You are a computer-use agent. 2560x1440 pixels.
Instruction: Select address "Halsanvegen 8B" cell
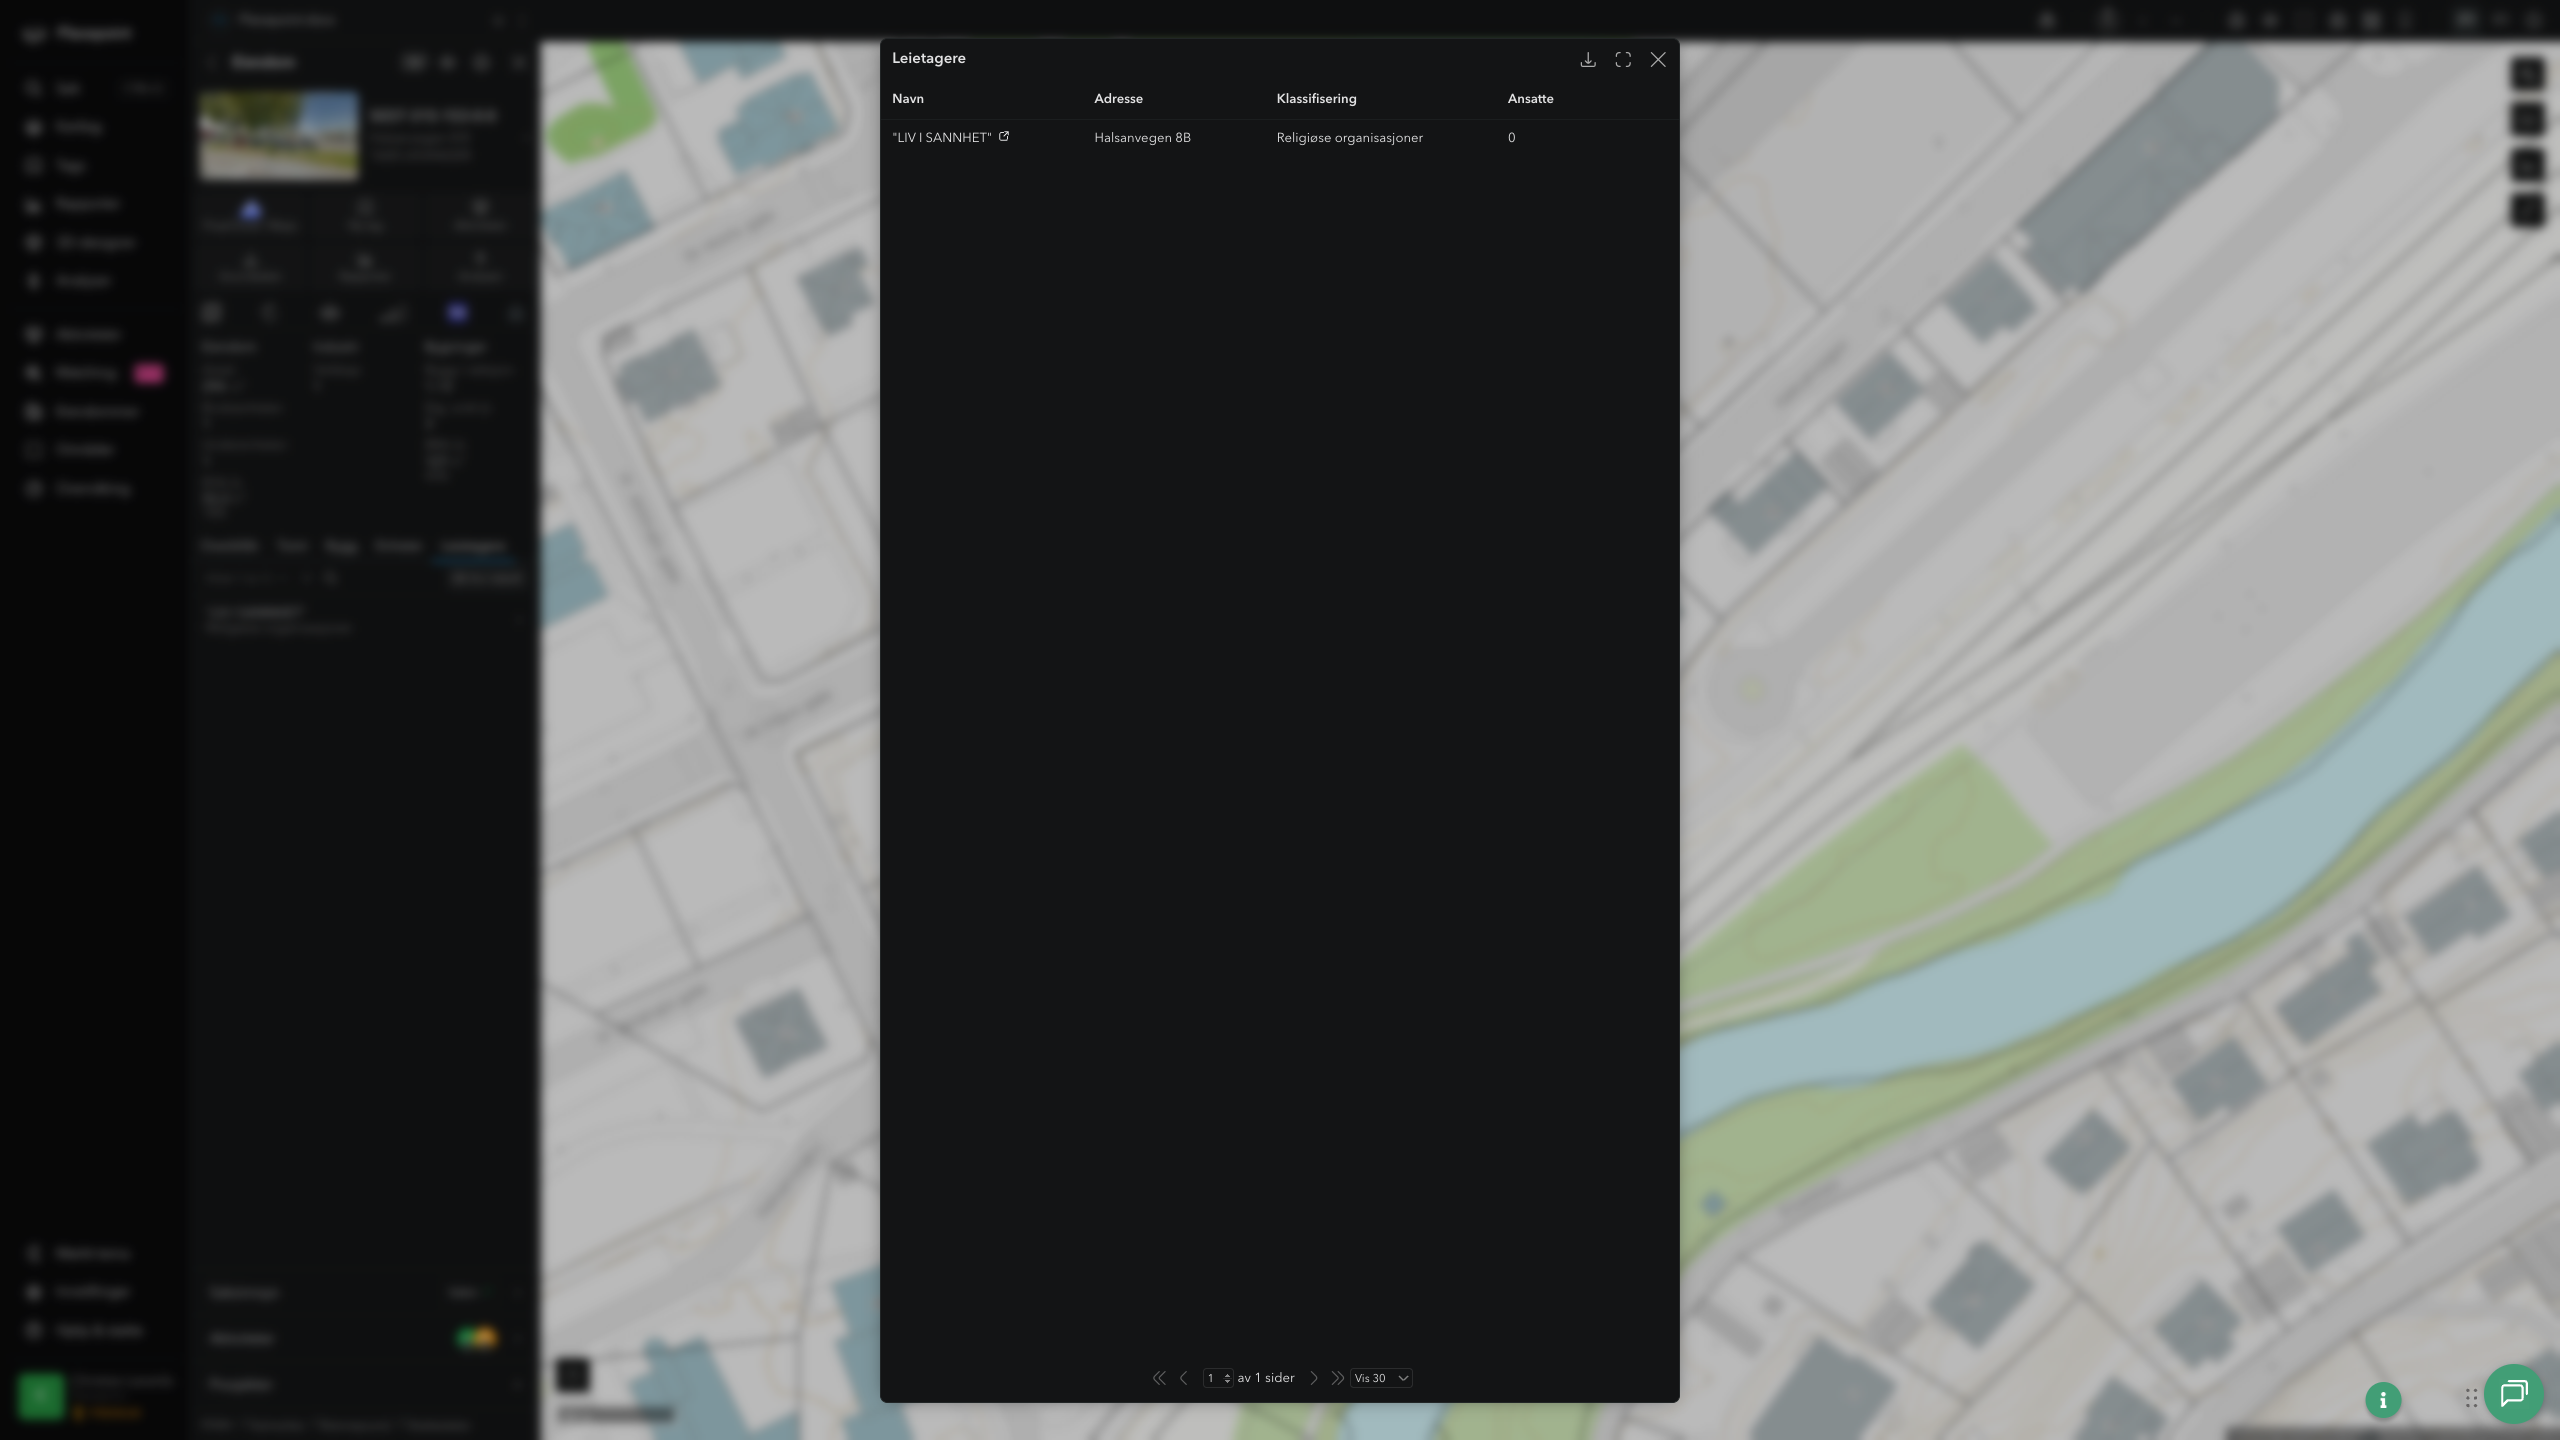pos(1142,138)
